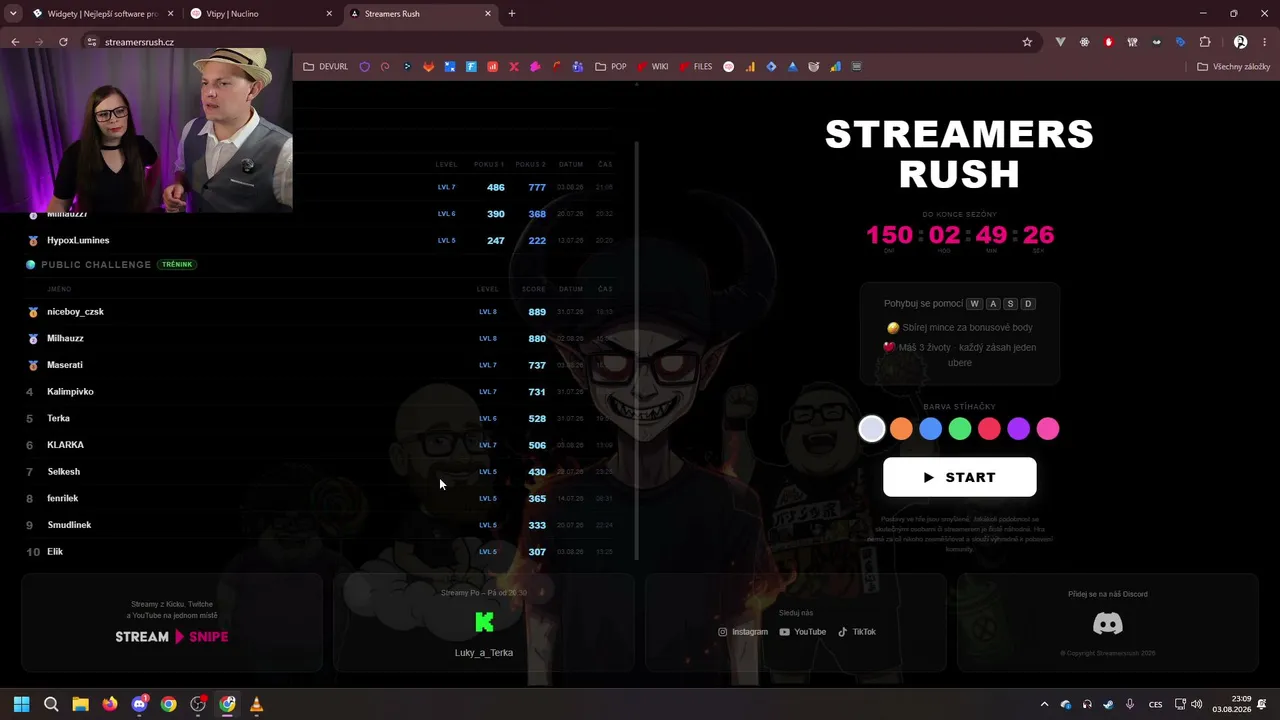1280x720 pixels.
Task: Open the GitLab fox bookmark
Action: pos(428,67)
